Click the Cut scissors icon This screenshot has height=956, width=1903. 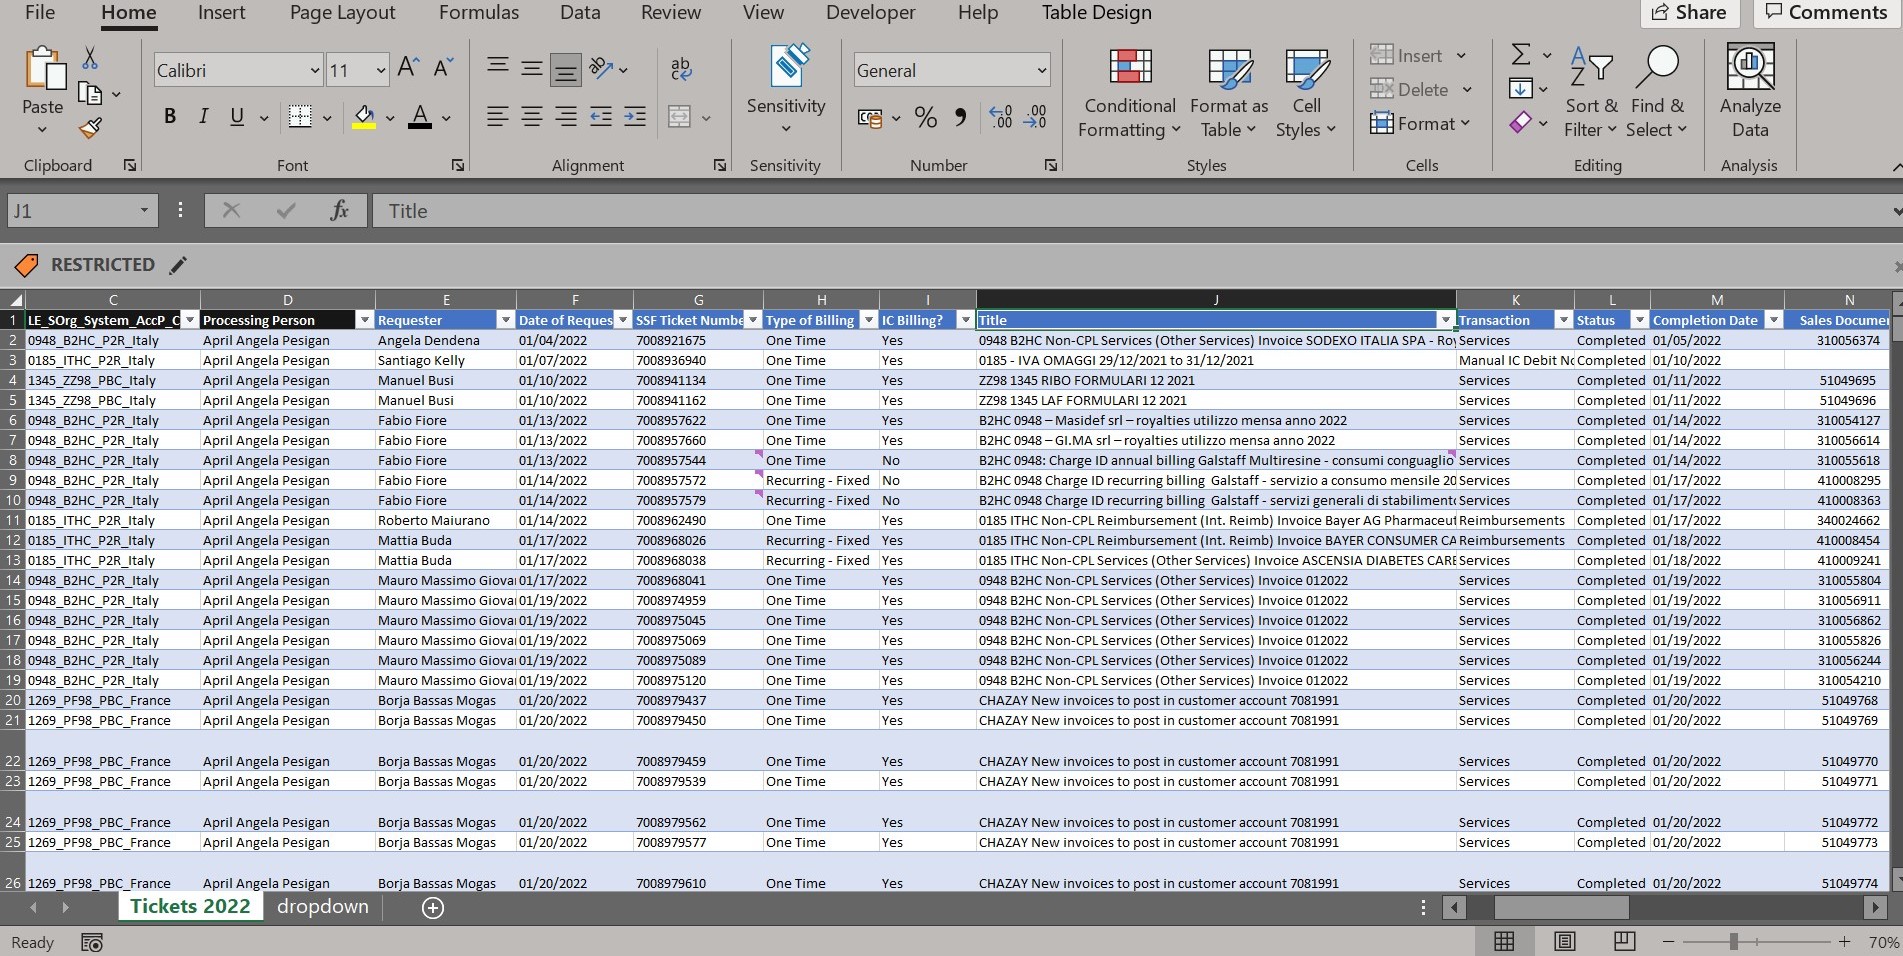pyautogui.click(x=90, y=58)
